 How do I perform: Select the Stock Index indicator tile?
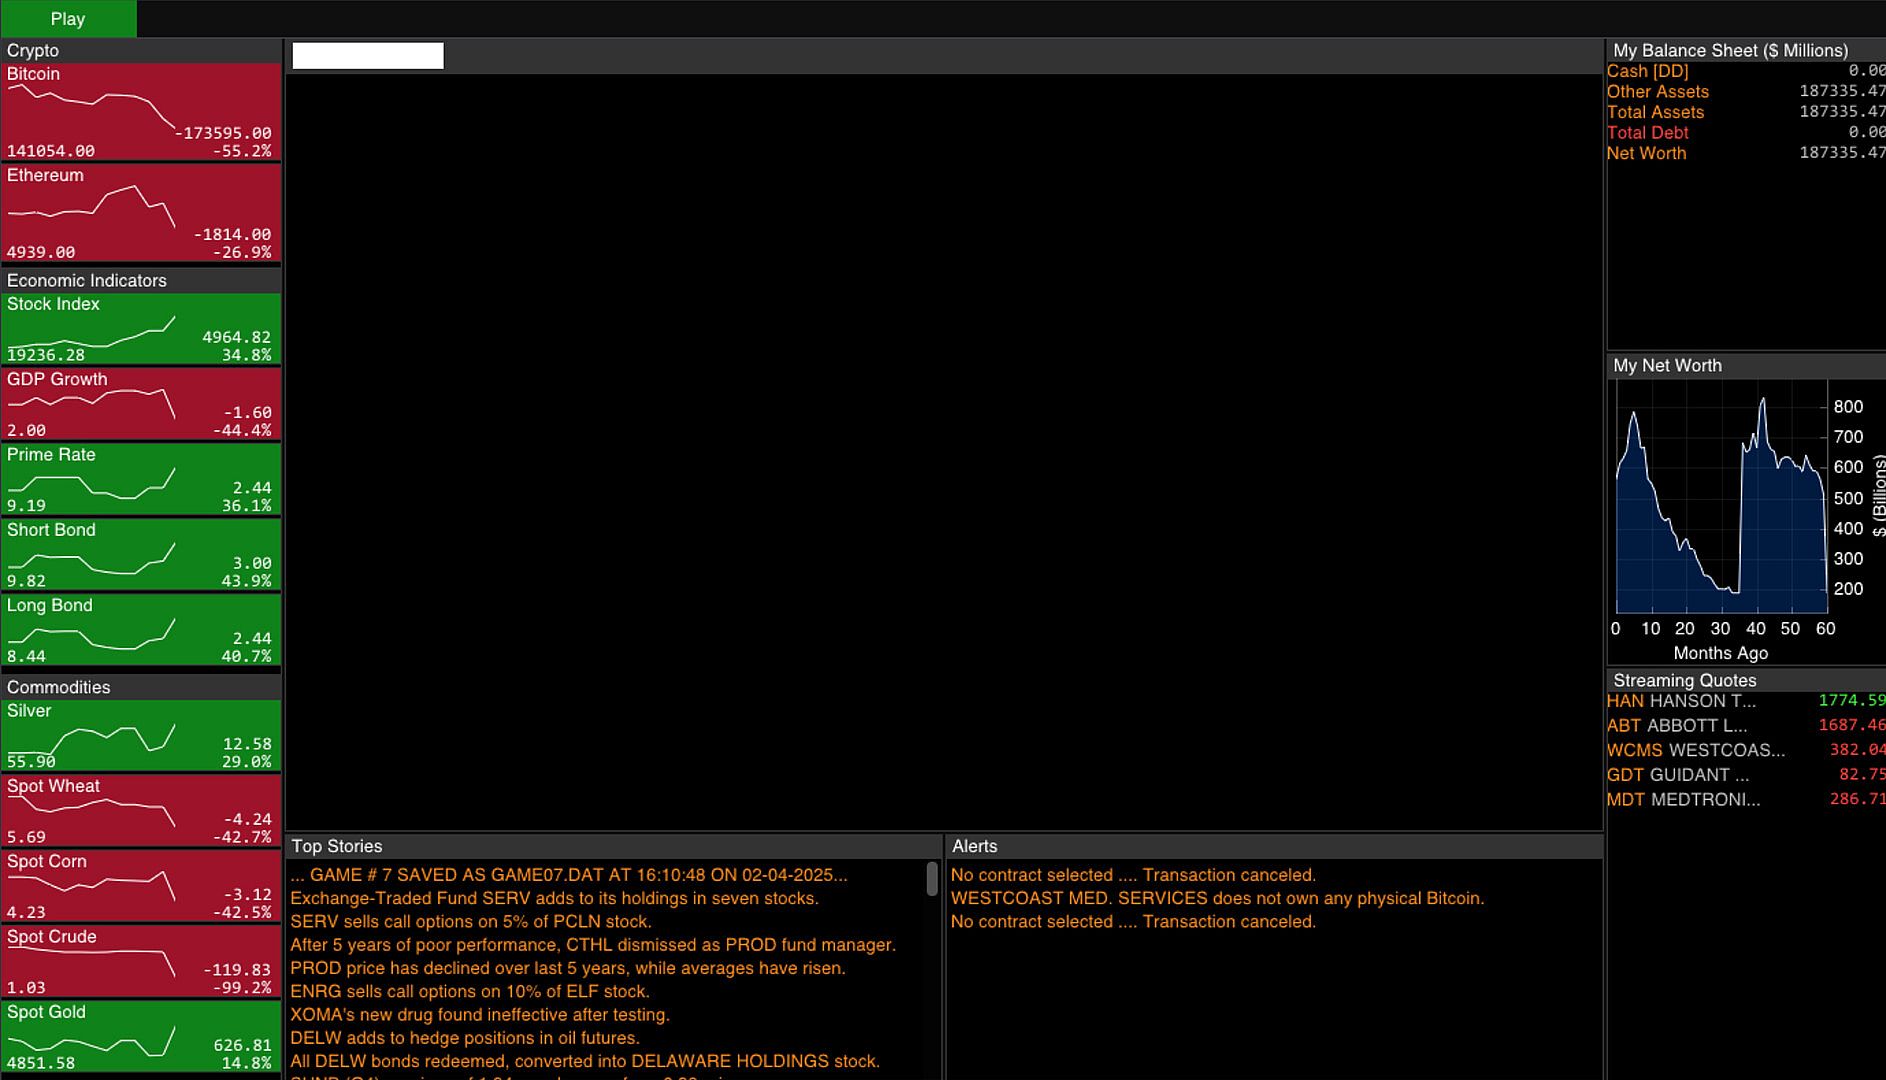pyautogui.click(x=141, y=328)
